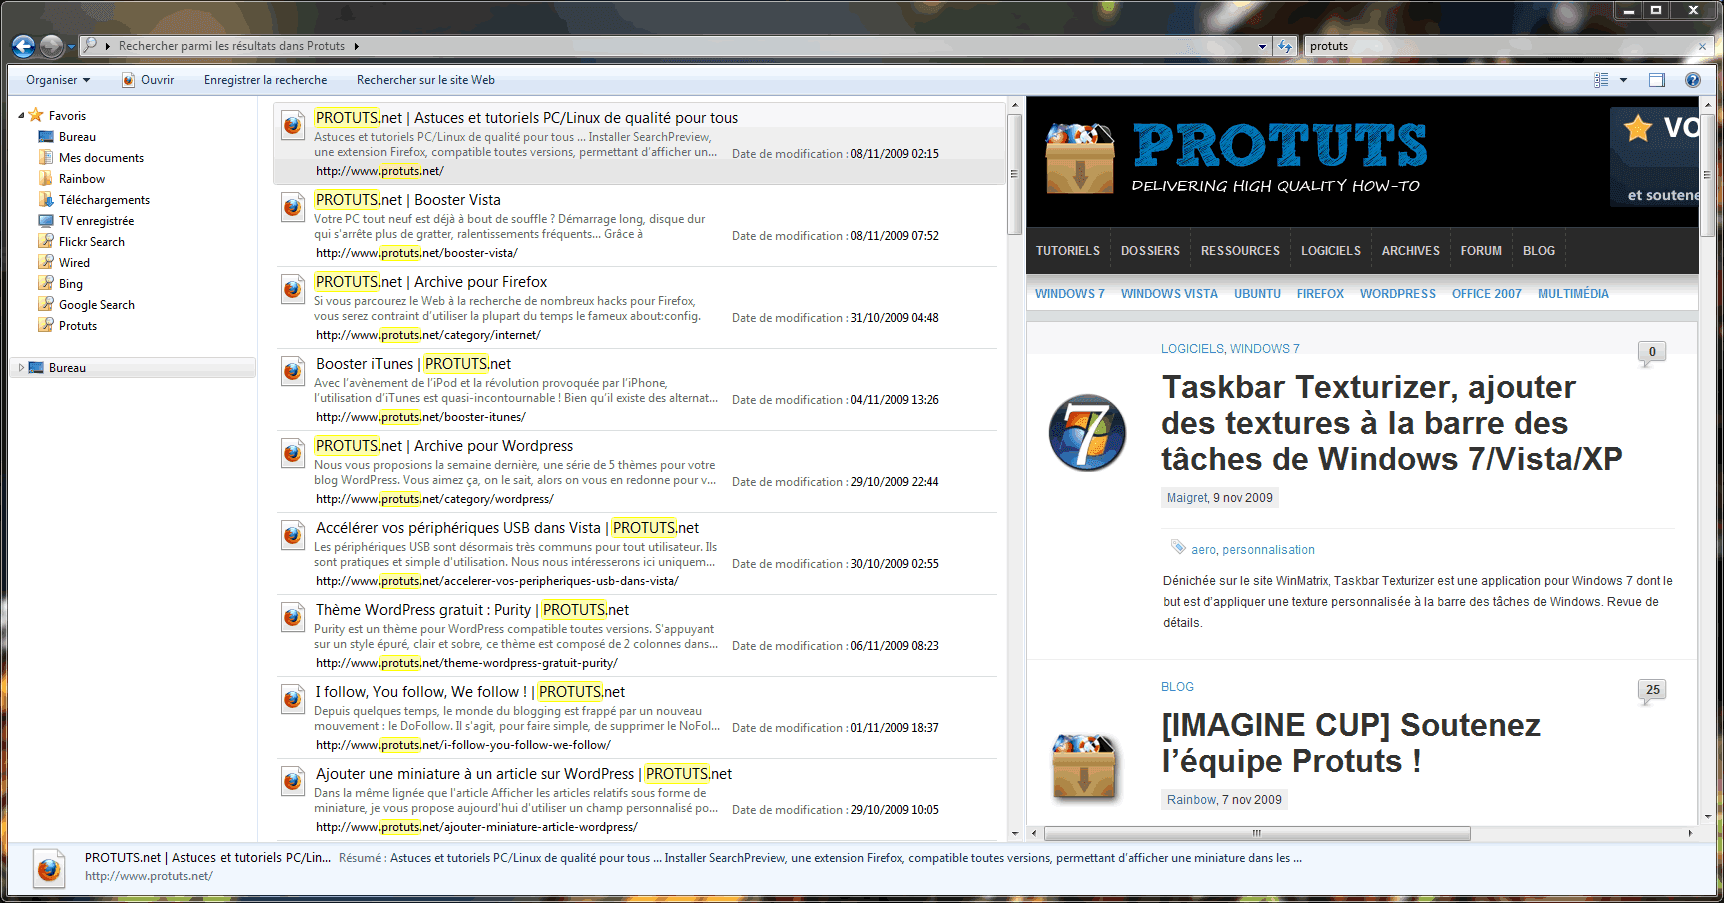This screenshot has height=903, width=1724.
Task: Expand the Bureau tree node at bottom
Action: pyautogui.click(x=21, y=368)
